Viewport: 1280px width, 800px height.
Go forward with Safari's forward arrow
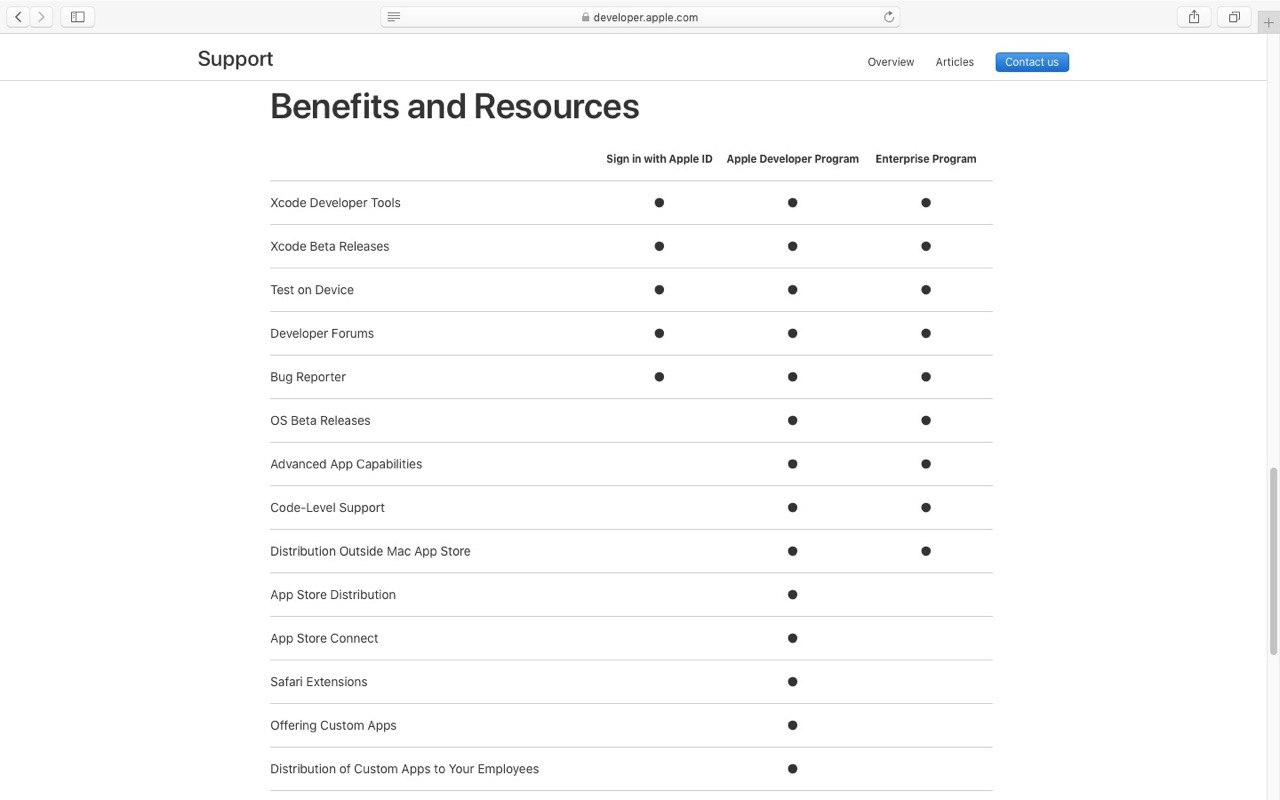point(41,17)
